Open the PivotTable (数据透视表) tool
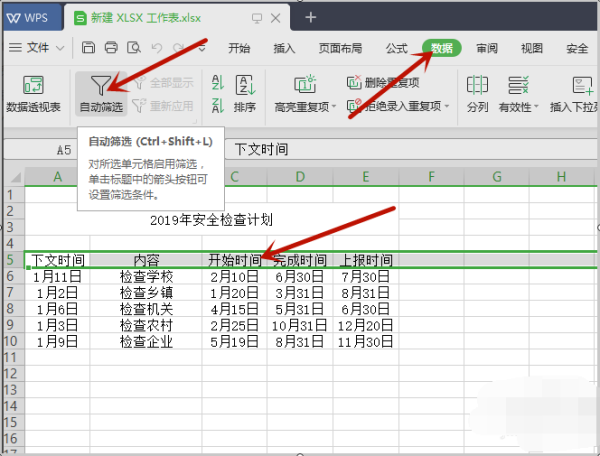 [x=33, y=93]
